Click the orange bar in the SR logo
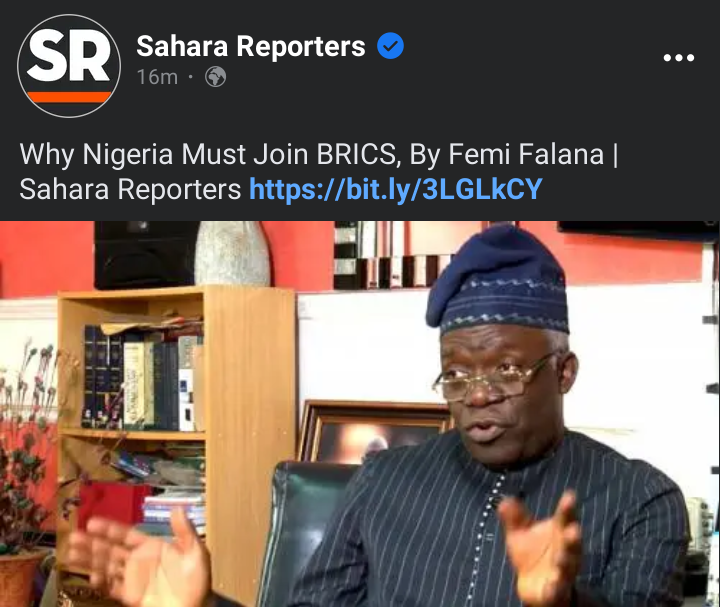Viewport: 720px width, 607px height. coord(69,97)
